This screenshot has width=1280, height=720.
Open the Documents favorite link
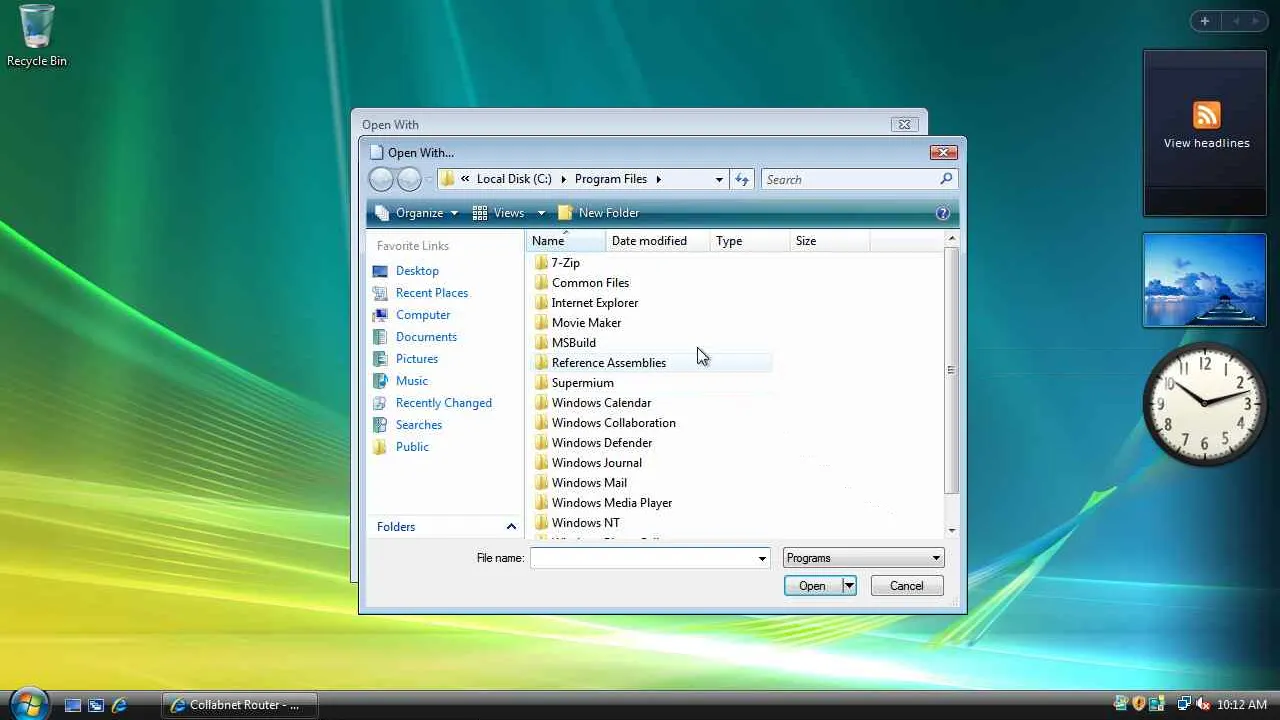point(426,337)
